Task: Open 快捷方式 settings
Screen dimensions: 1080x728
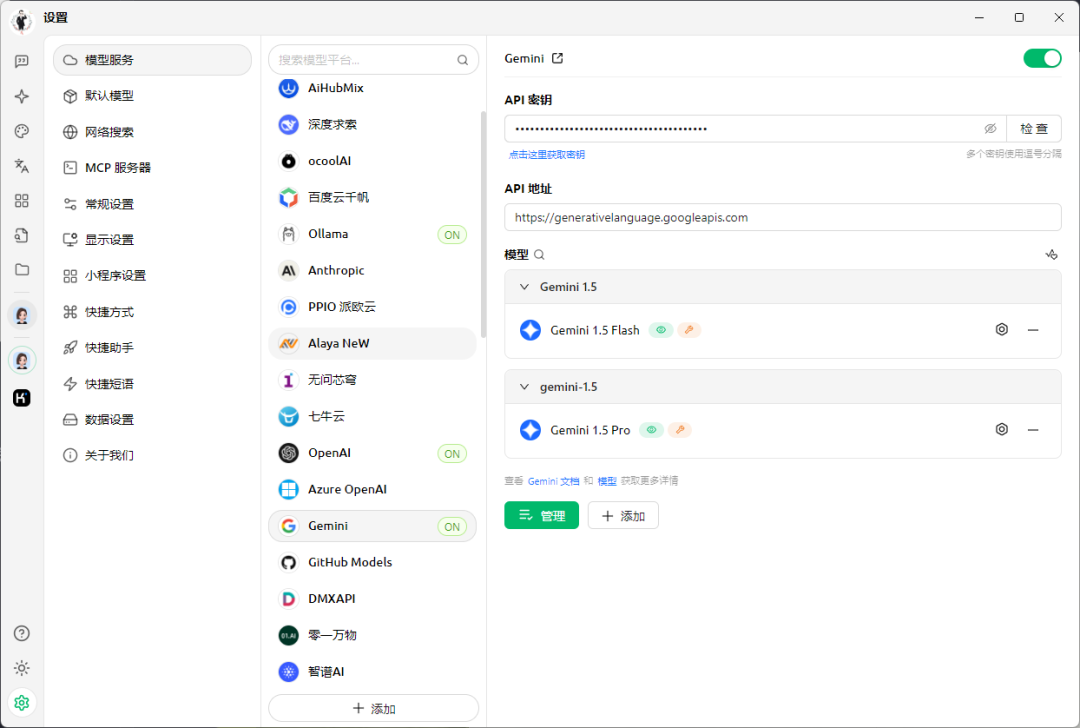Action: (x=152, y=312)
